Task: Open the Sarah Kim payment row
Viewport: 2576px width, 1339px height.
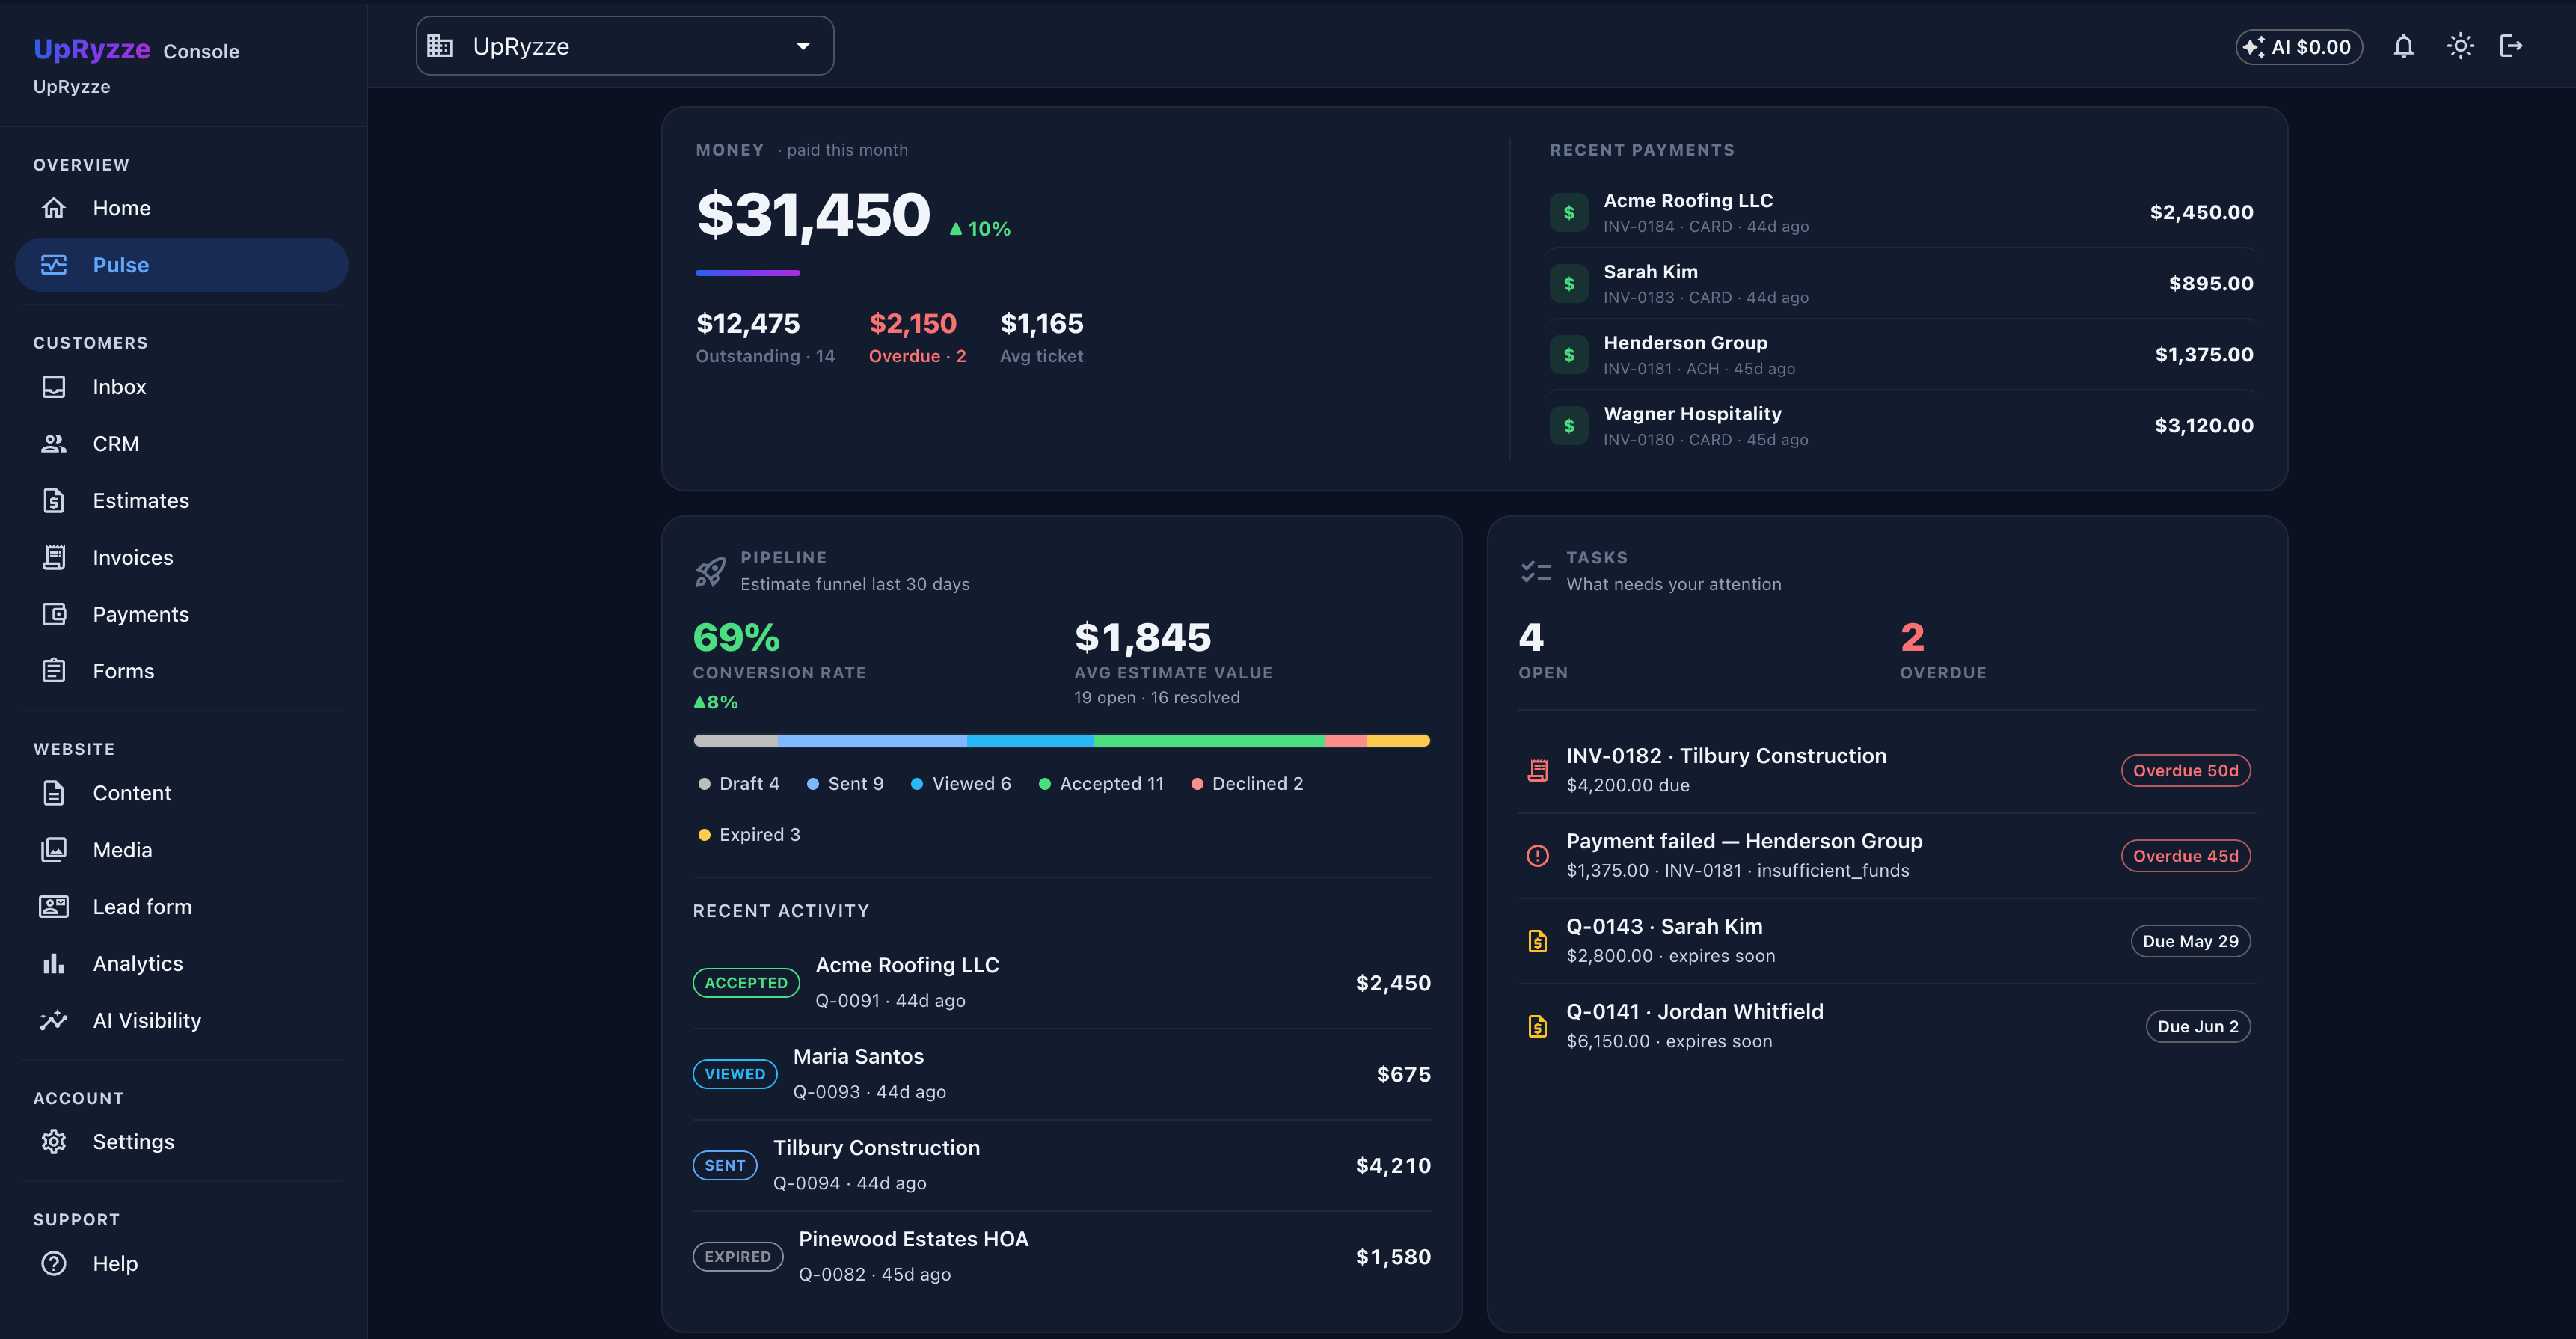Action: click(1901, 284)
